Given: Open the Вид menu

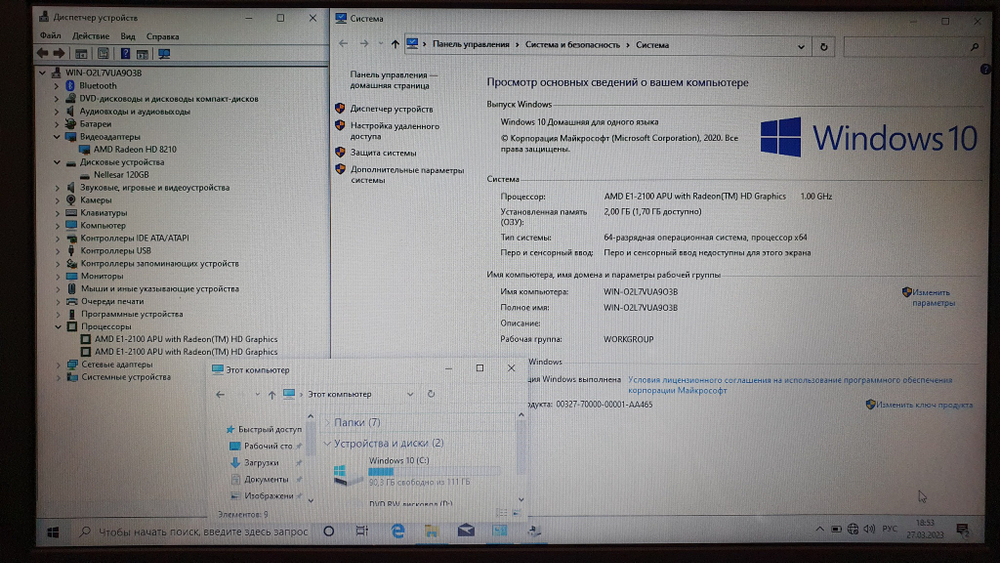Looking at the screenshot, I should coord(128,36).
